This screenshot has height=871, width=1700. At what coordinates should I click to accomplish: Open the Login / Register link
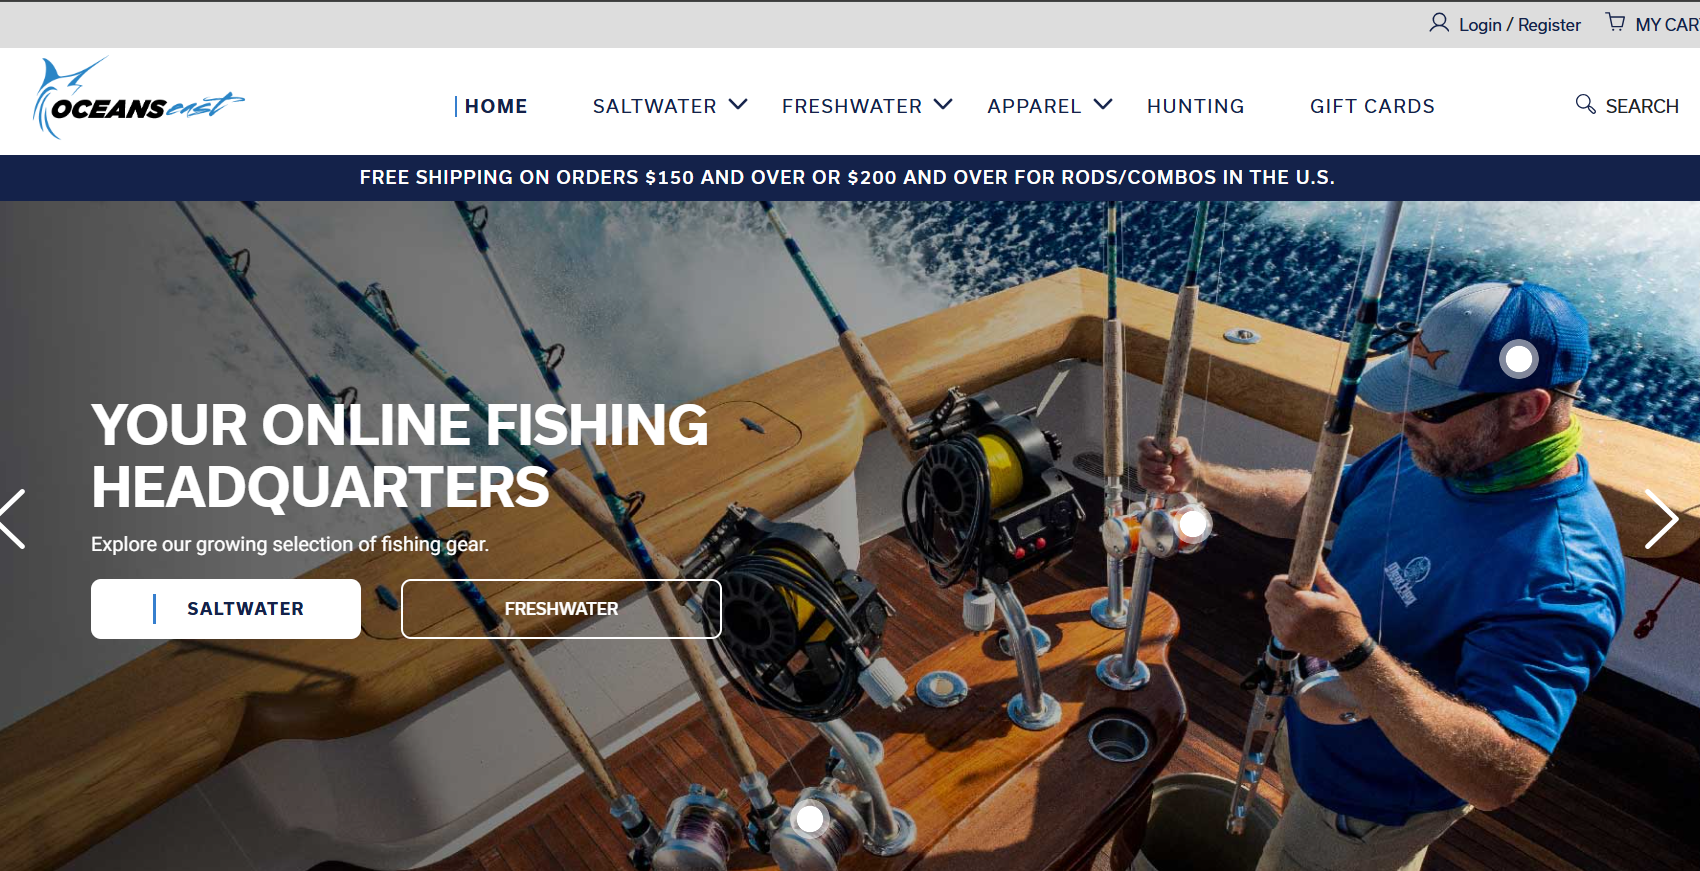[1519, 25]
